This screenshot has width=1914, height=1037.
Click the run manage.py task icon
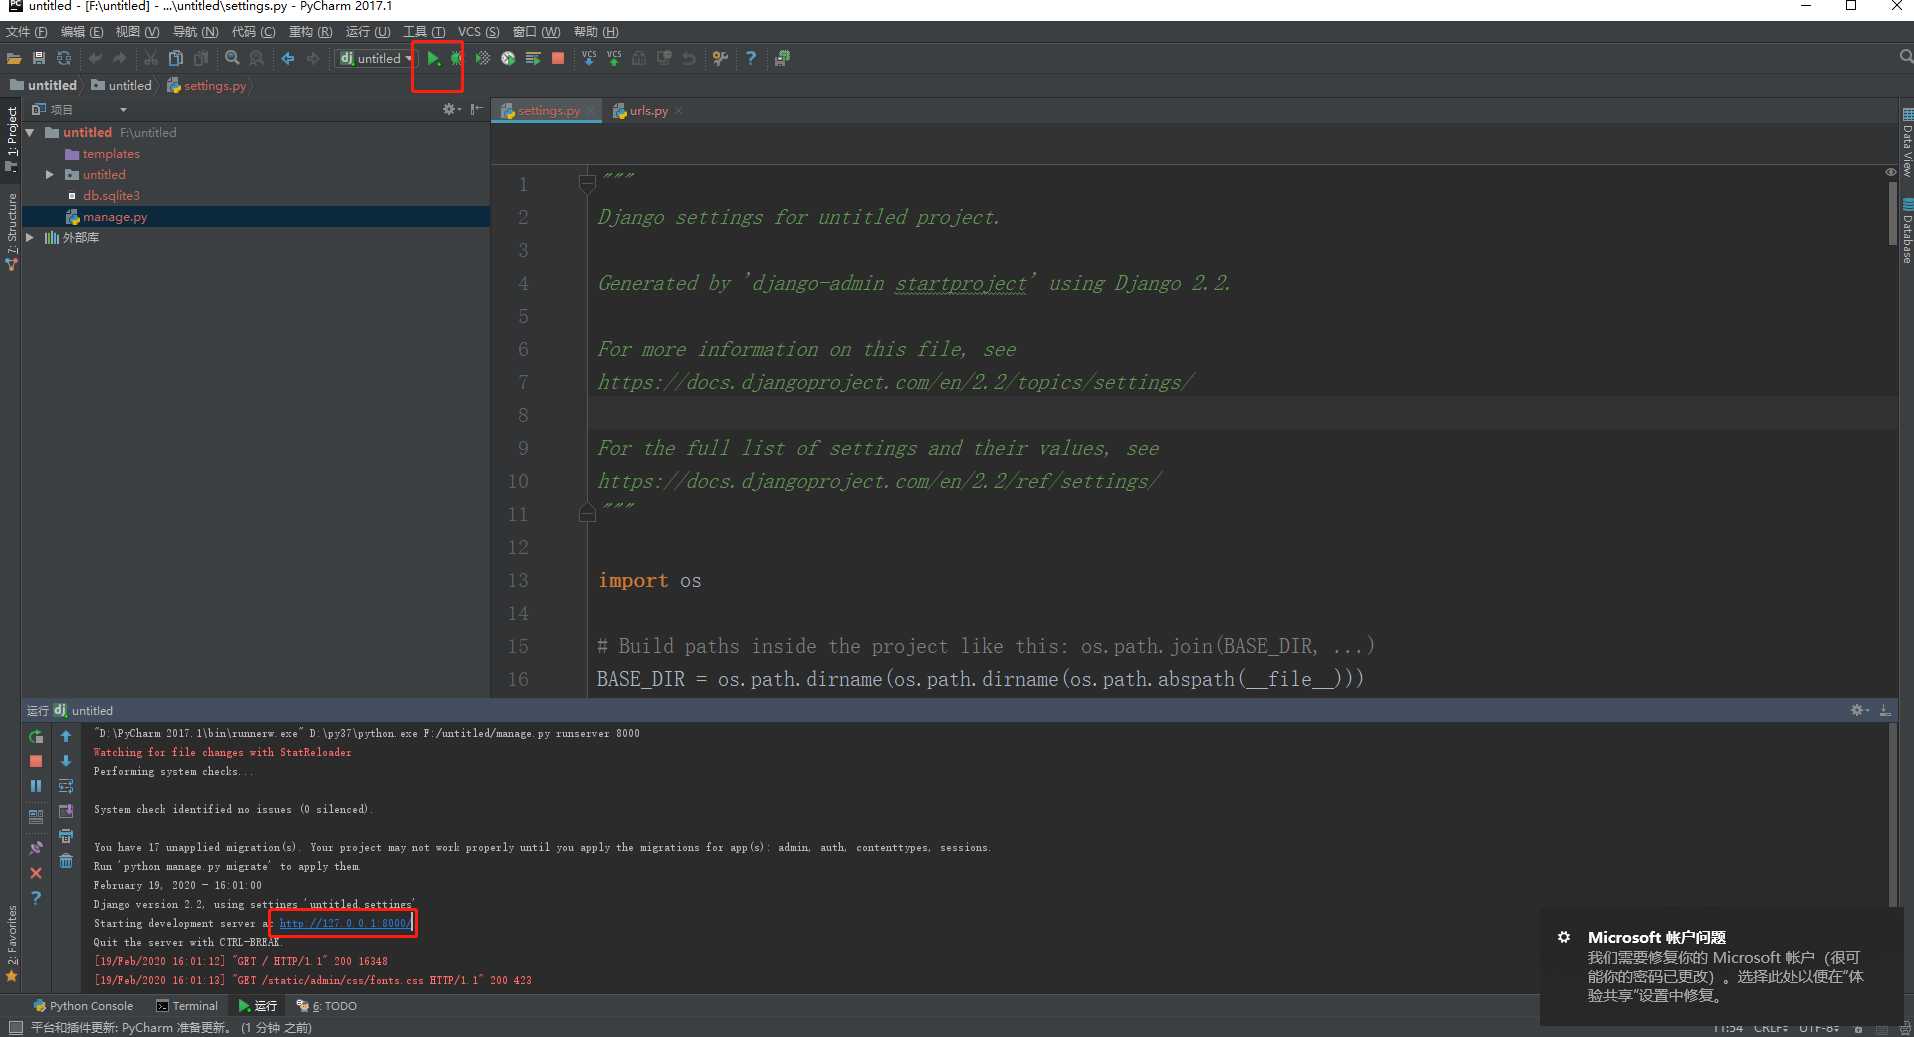click(533, 59)
